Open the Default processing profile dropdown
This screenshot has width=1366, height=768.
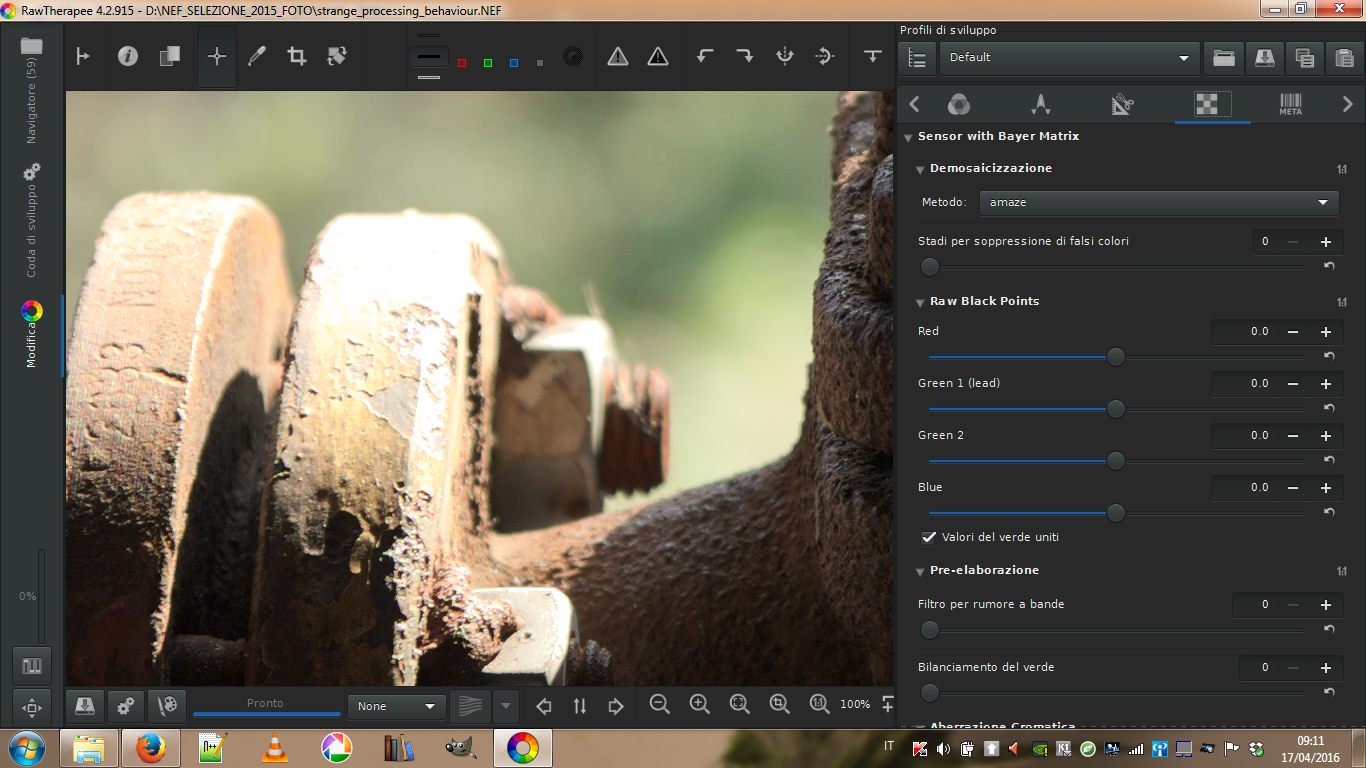pyautogui.click(x=1069, y=58)
